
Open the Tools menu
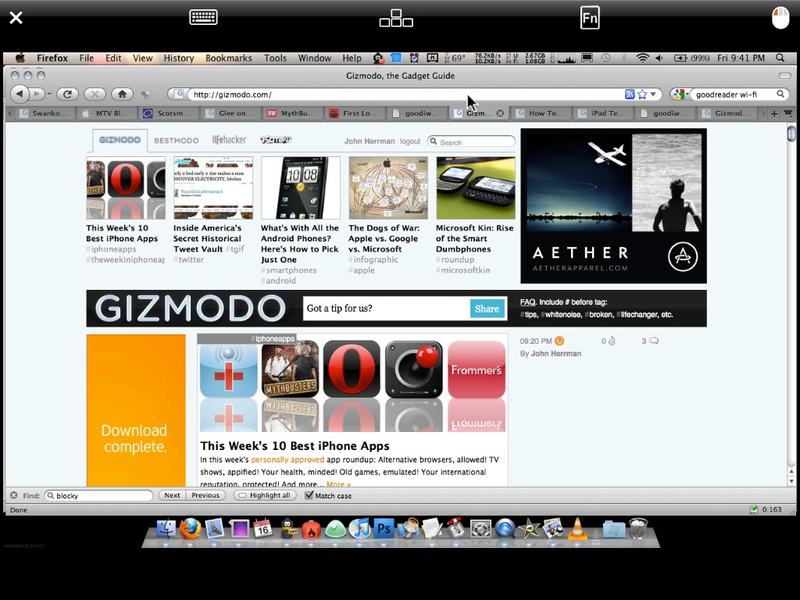275,58
